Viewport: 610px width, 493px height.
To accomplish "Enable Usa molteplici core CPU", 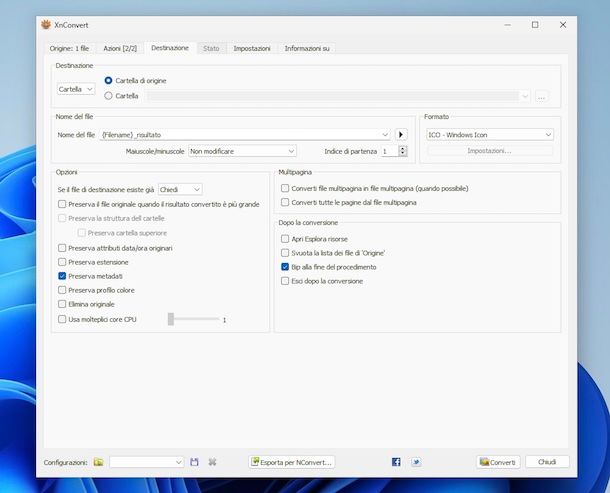I will (x=62, y=319).
